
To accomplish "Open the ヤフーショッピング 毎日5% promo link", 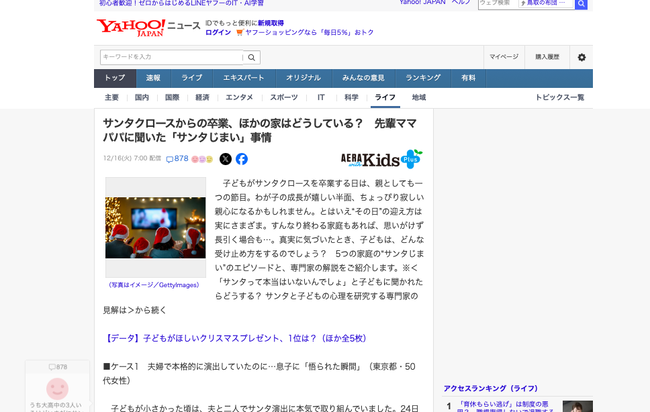I will click(x=309, y=32).
